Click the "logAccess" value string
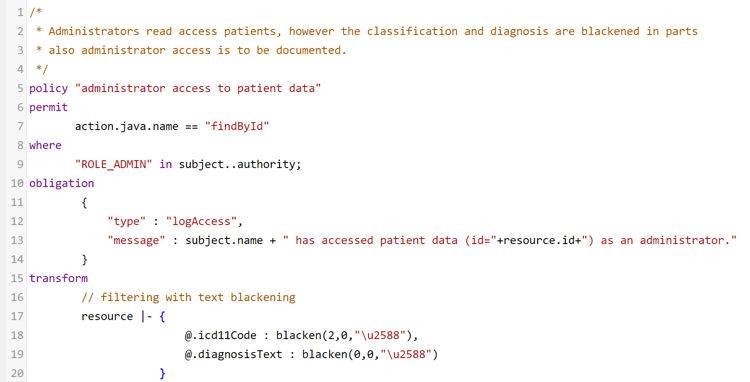The width and height of the screenshot is (750, 382). (x=201, y=221)
